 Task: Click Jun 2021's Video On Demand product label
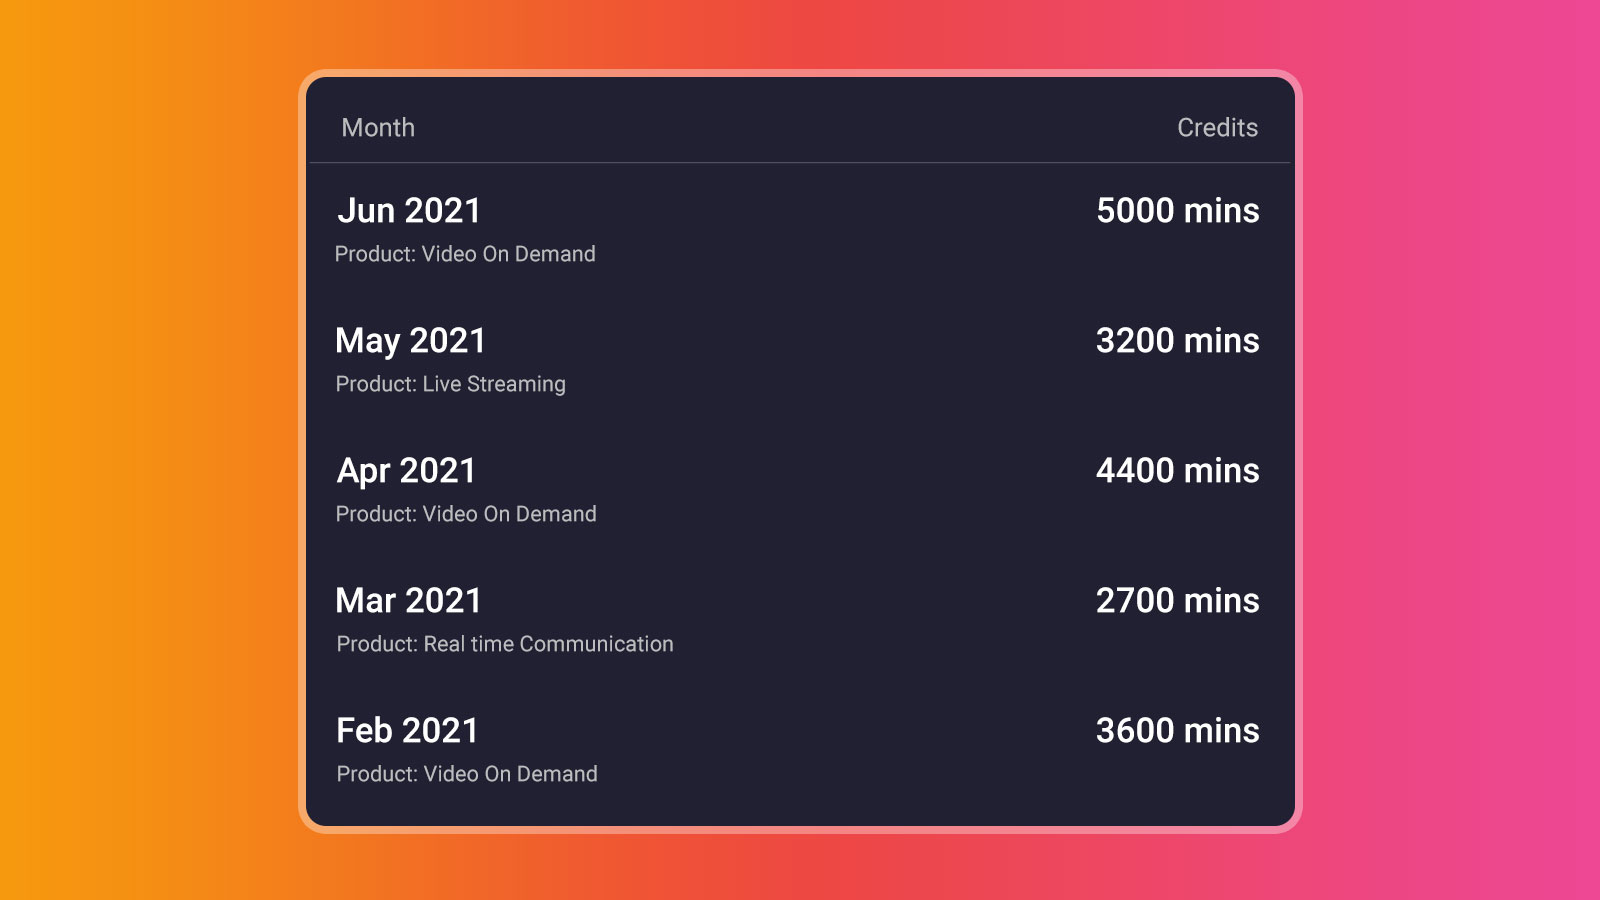pos(465,254)
